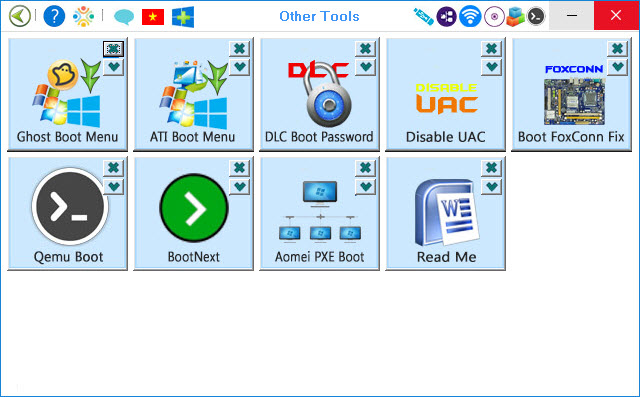Open the blue question mark help icon
The image size is (640, 397).
[54, 16]
